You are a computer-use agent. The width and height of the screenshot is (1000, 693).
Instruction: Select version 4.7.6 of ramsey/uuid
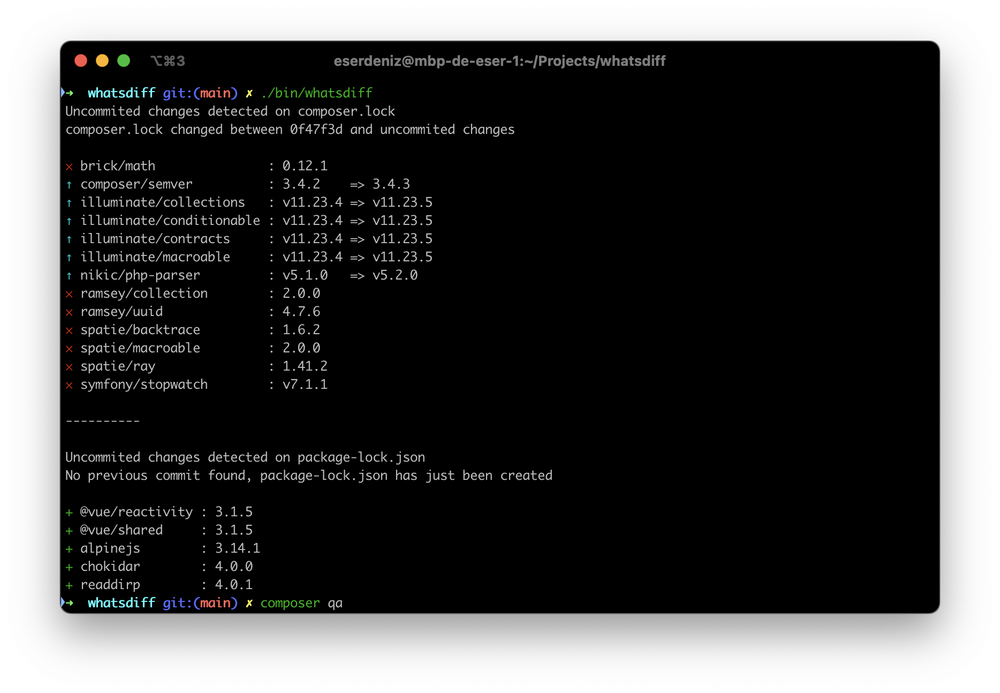point(302,312)
